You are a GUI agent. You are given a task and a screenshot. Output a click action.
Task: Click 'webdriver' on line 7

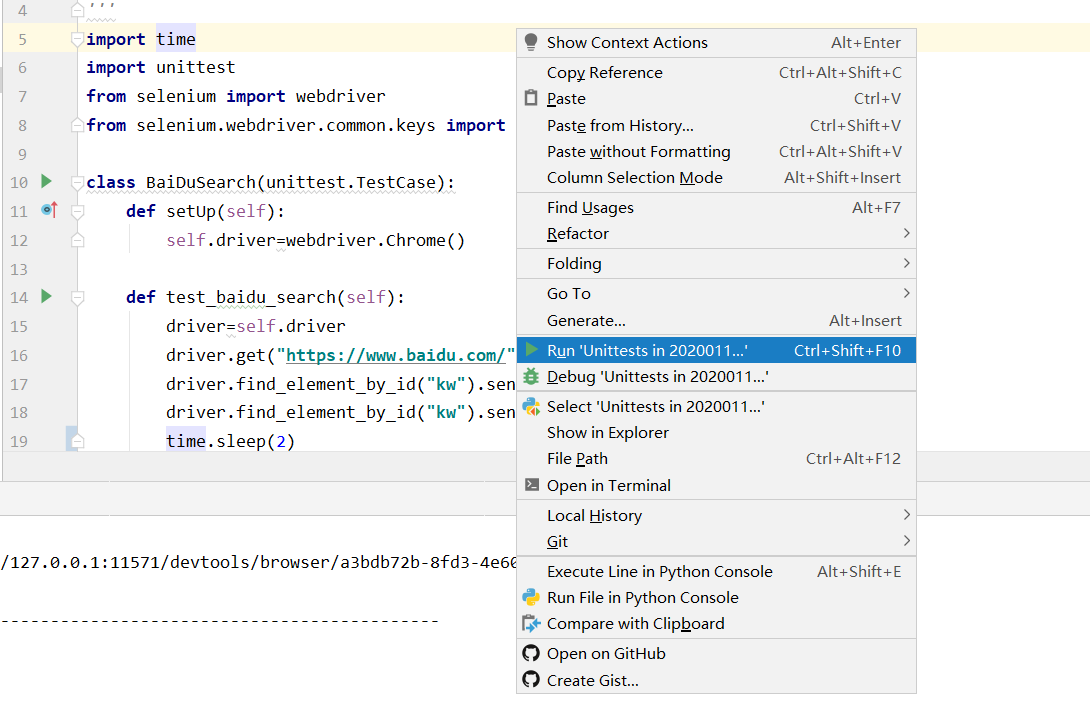(x=341, y=96)
